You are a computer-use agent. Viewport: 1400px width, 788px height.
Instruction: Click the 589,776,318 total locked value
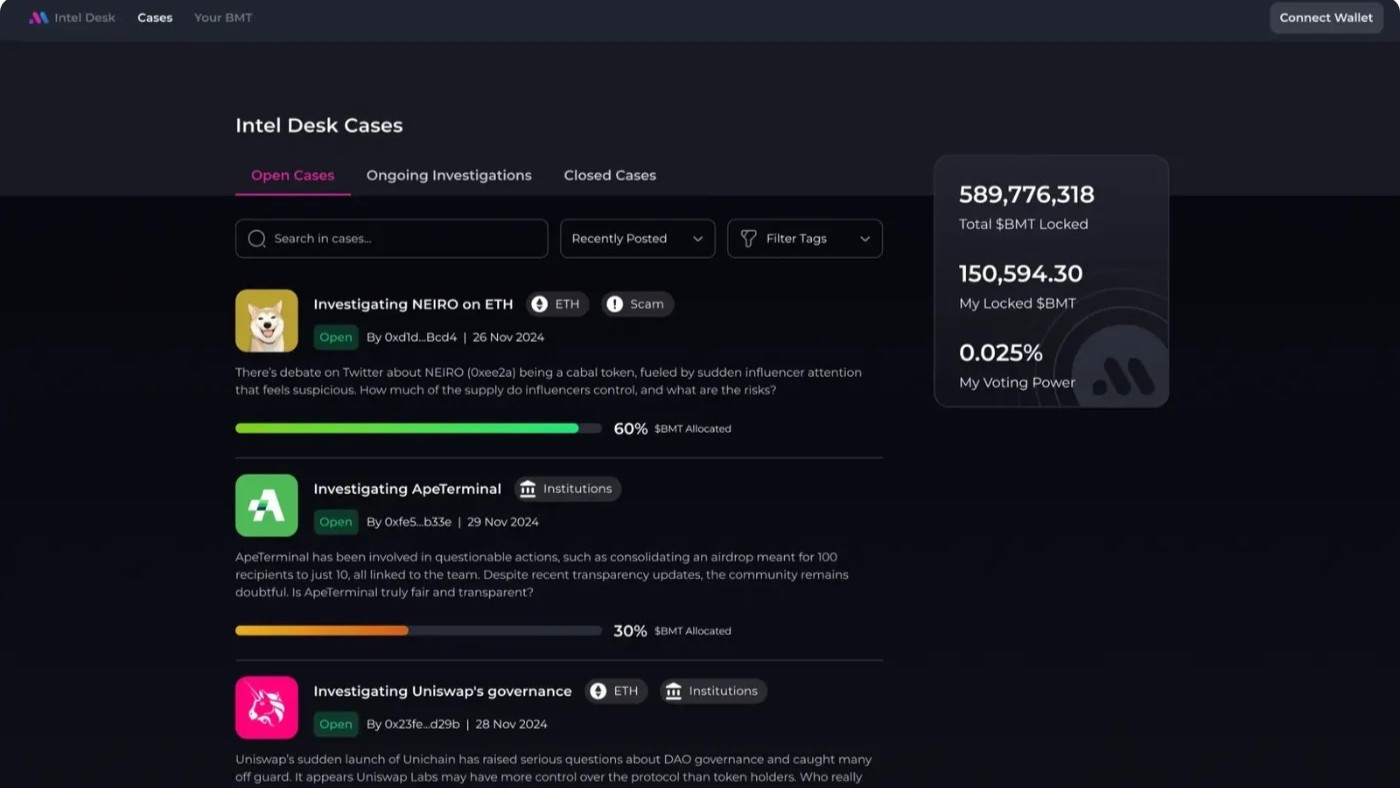point(1027,195)
